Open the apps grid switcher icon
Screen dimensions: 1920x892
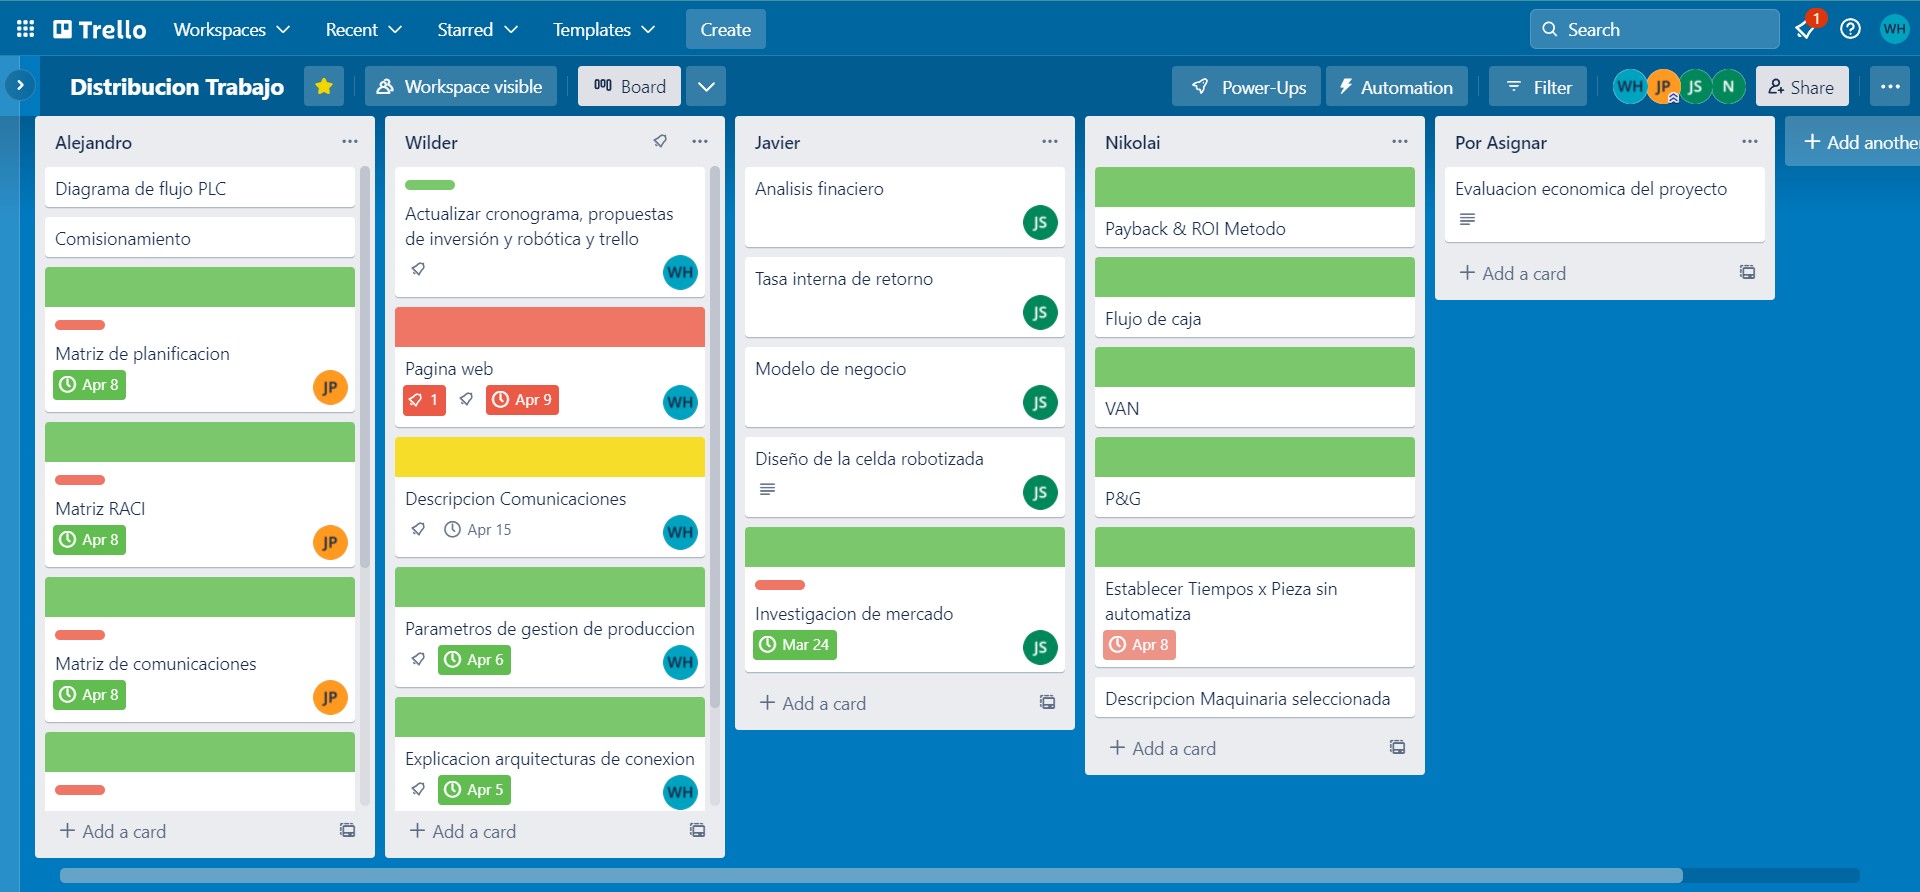pos(26,29)
